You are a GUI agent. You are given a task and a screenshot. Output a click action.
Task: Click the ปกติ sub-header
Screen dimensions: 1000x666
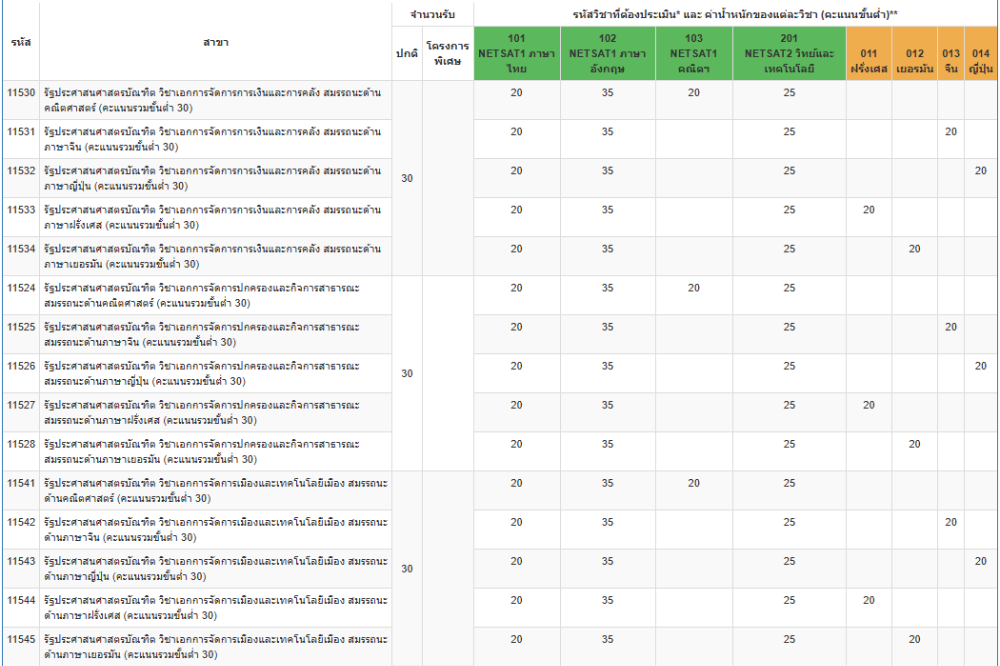click(x=406, y=53)
